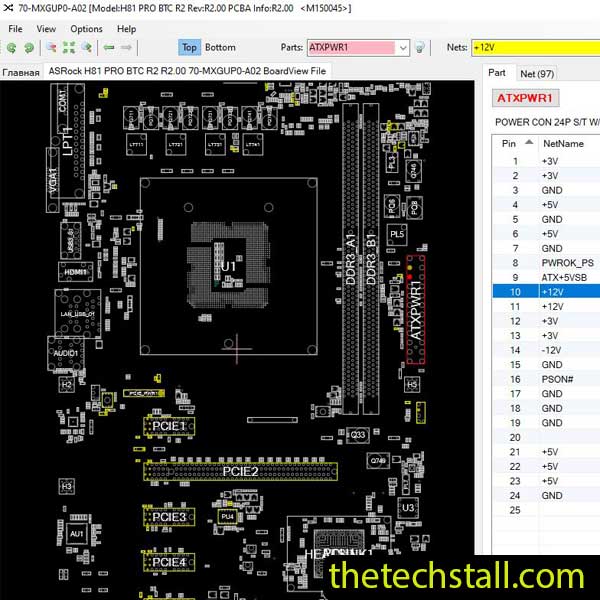
Task: Expand the Parts combo box dropdown arrow
Action: click(403, 47)
